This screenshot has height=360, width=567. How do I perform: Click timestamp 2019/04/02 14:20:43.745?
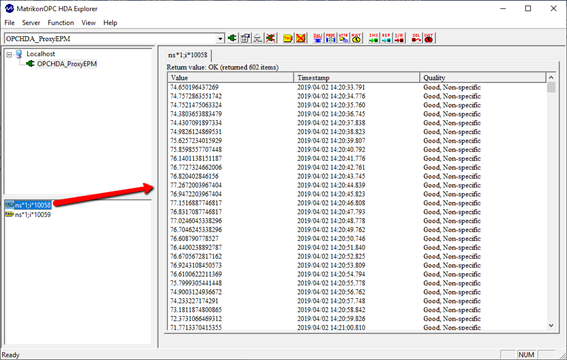pos(331,176)
